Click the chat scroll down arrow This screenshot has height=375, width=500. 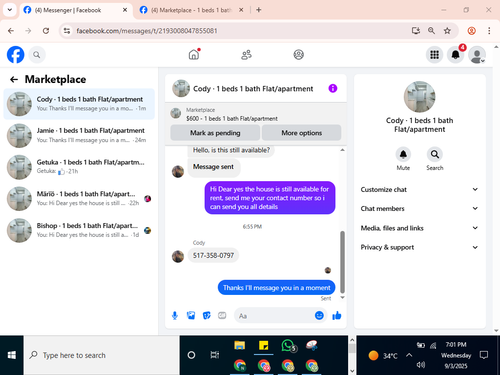pyautogui.click(x=342, y=297)
